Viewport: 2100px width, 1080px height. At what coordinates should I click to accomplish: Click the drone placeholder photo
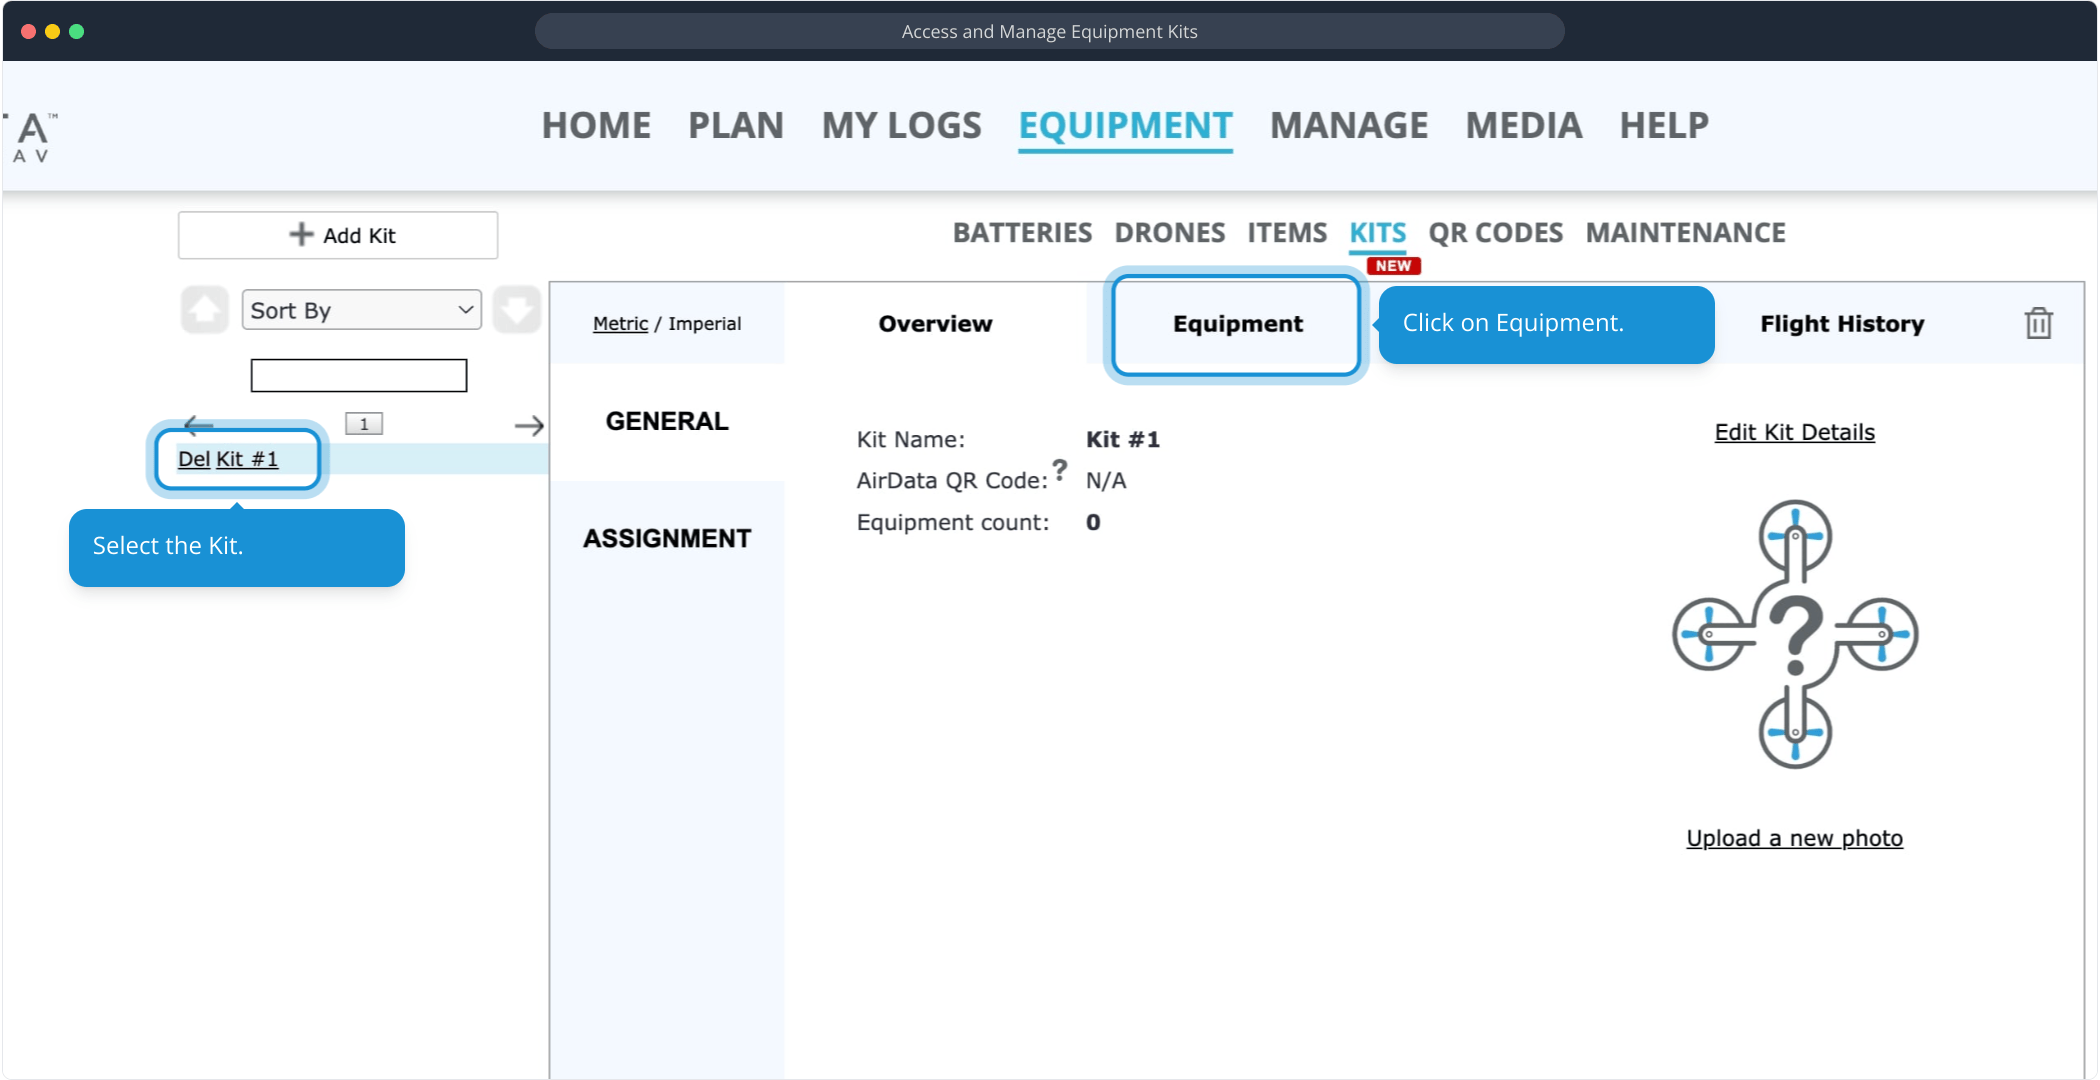pos(1795,634)
